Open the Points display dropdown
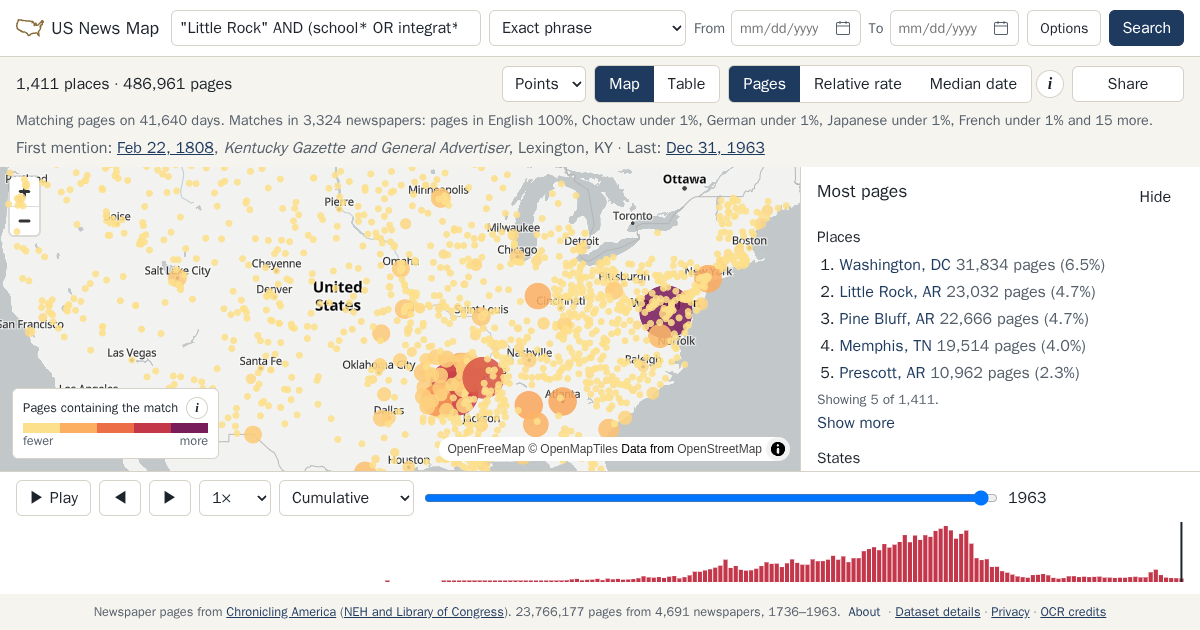The width and height of the screenshot is (1200, 630). (544, 84)
